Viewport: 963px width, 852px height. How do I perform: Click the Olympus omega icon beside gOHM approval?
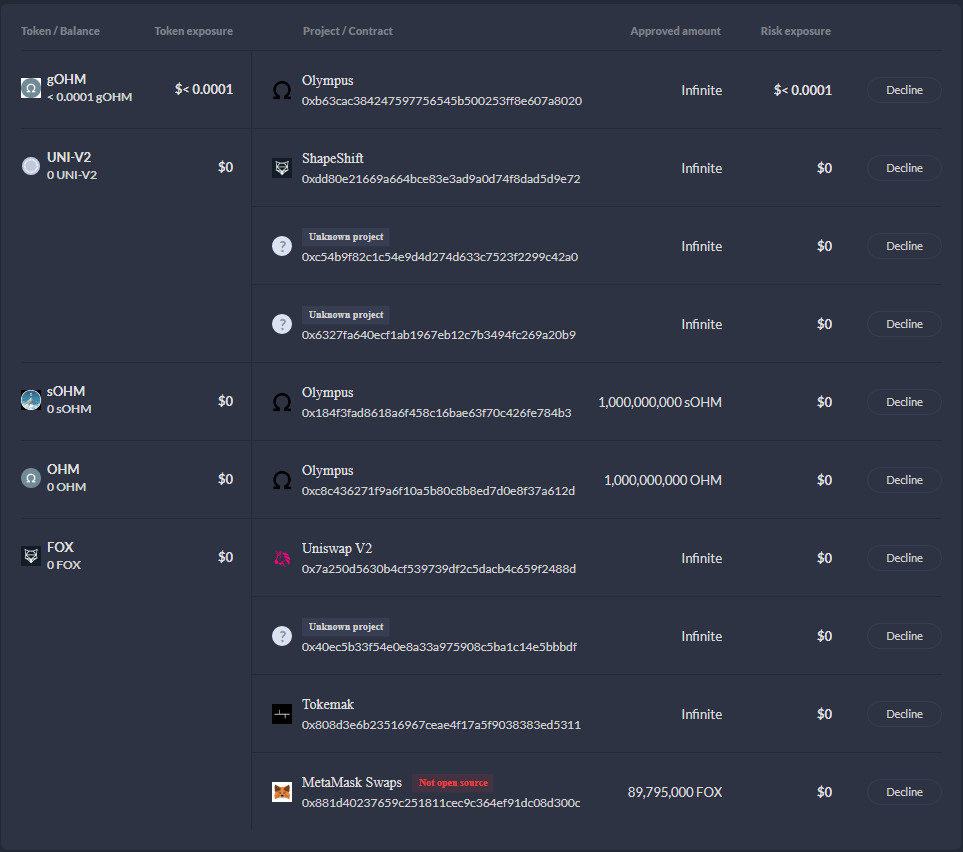point(282,90)
